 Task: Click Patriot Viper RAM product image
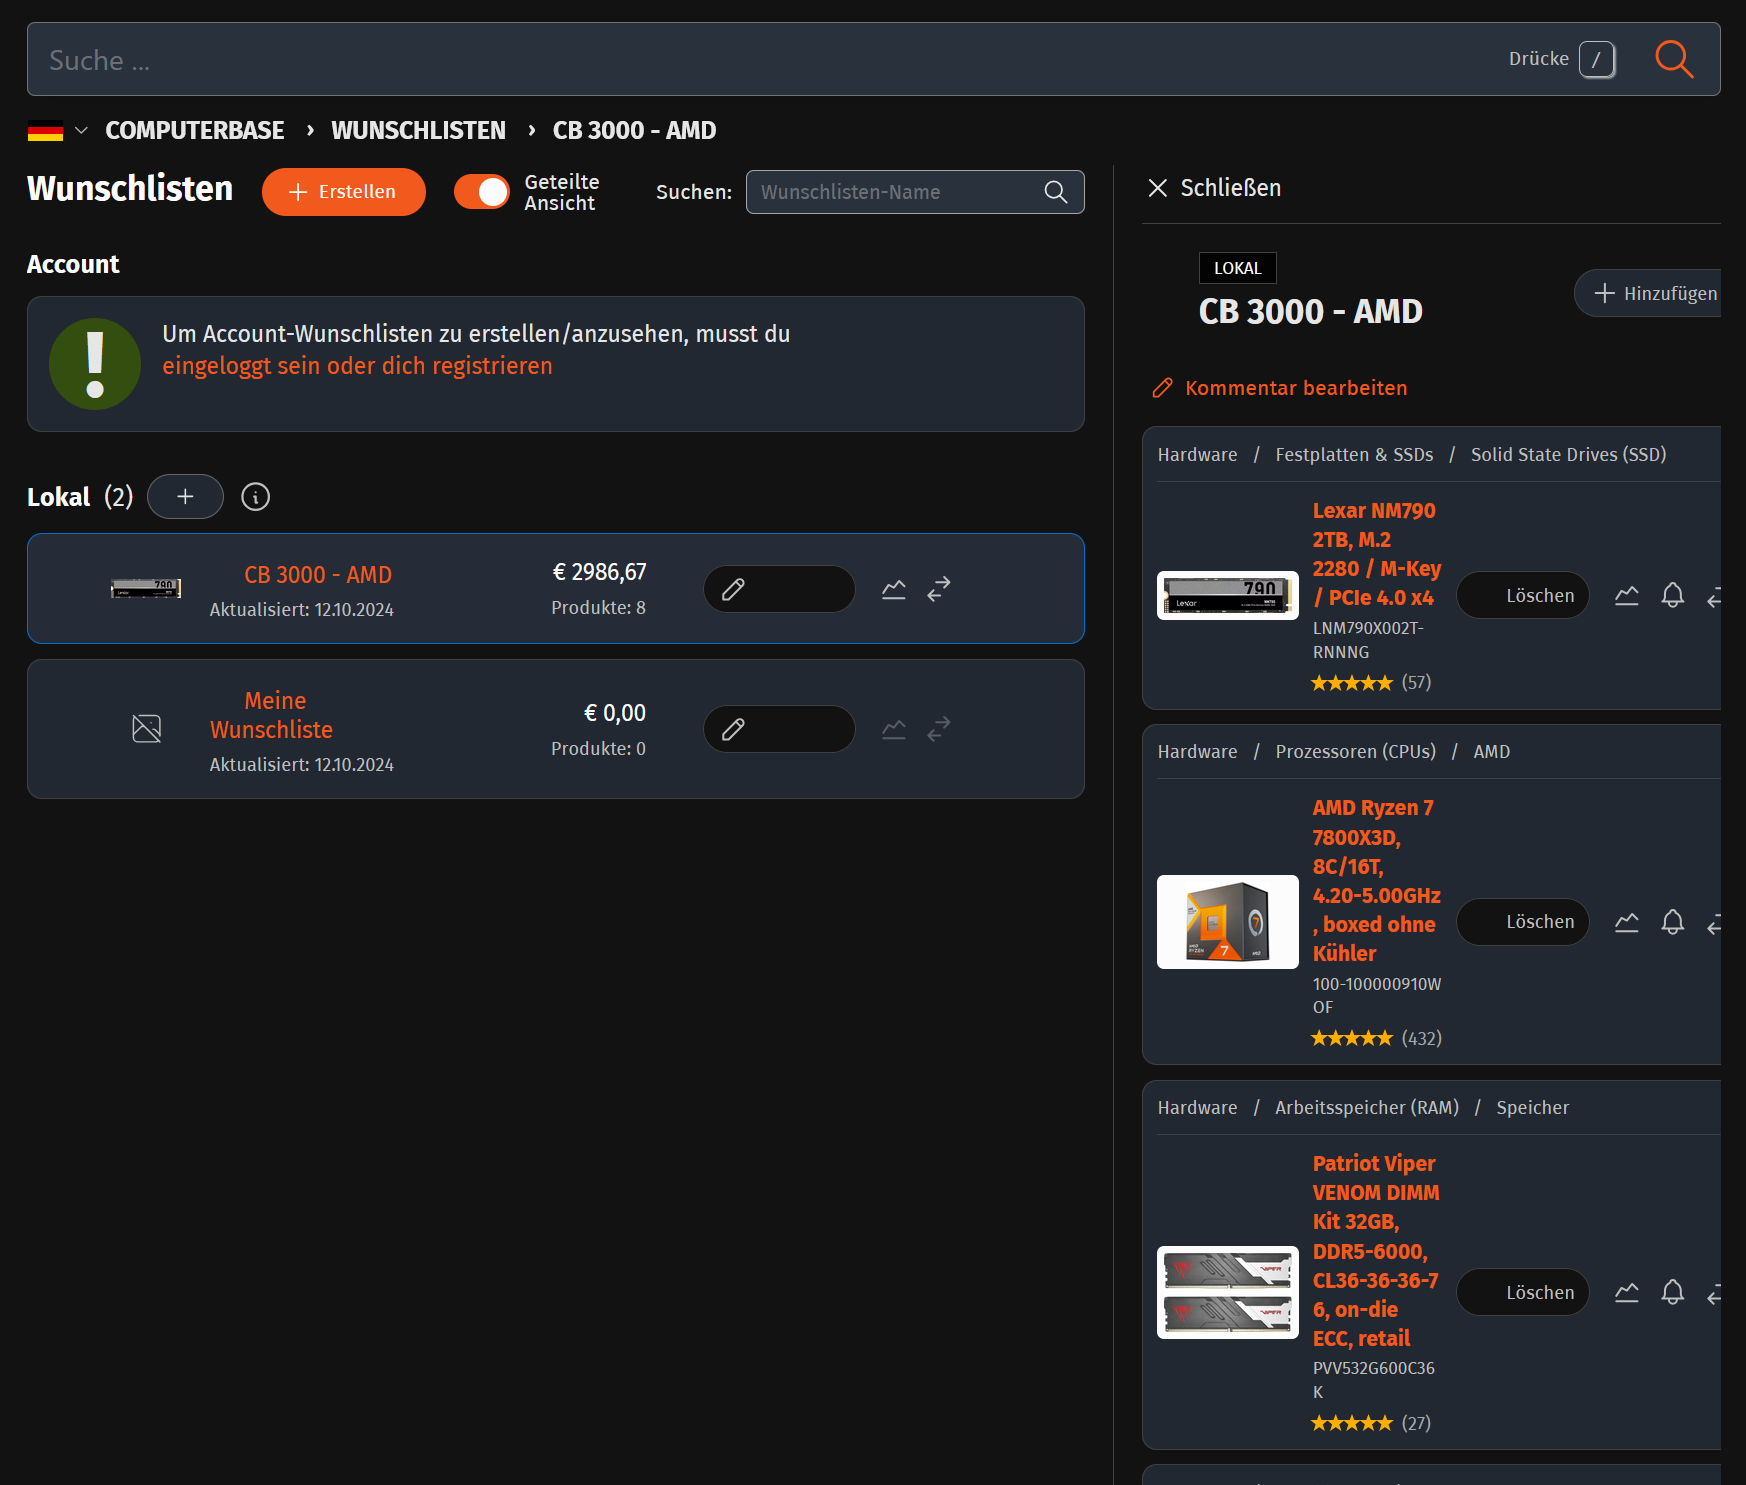click(x=1227, y=1292)
